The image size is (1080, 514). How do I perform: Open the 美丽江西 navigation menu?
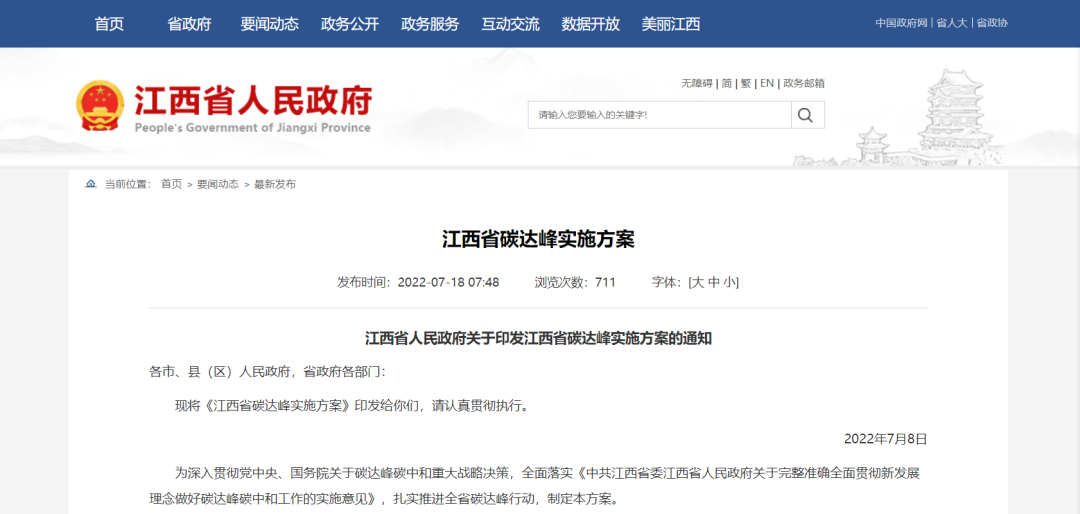[670, 24]
